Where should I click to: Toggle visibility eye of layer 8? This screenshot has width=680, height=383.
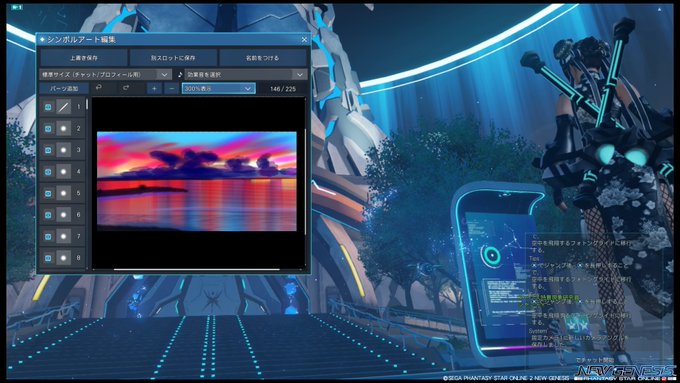pos(48,258)
